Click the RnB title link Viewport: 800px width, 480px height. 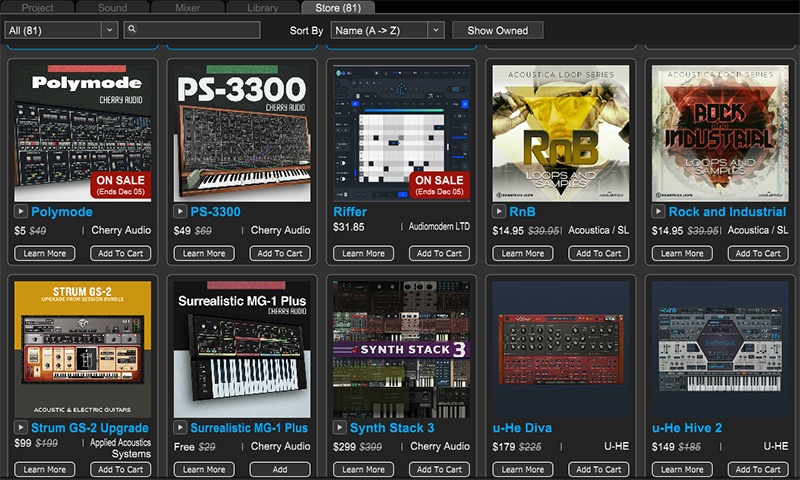click(x=522, y=212)
